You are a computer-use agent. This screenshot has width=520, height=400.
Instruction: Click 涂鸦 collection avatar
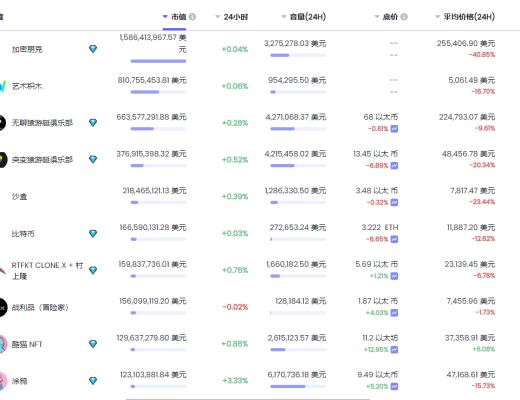tap(3, 381)
